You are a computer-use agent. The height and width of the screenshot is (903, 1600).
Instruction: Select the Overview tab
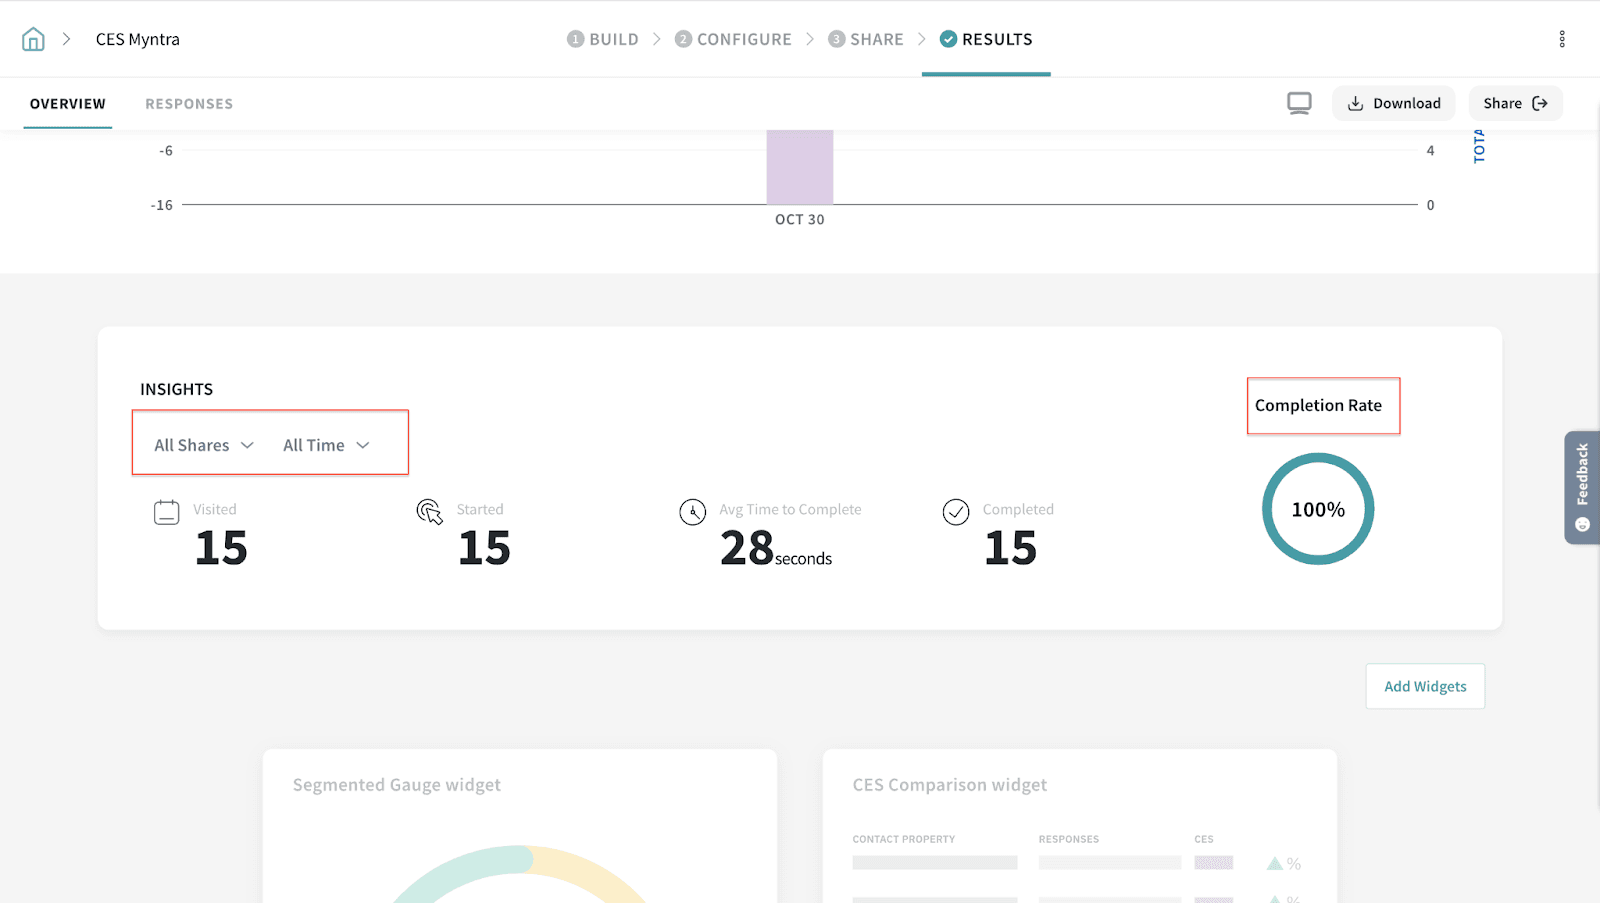[x=68, y=104]
